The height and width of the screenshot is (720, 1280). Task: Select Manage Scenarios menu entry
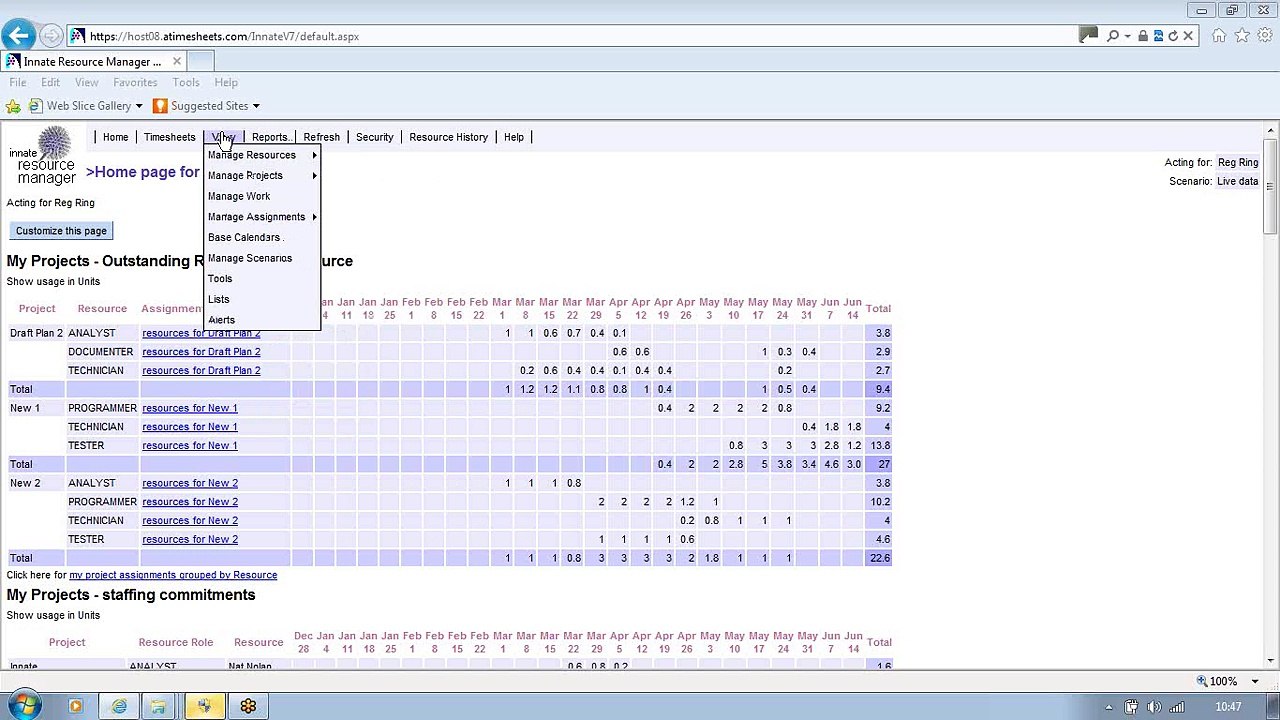[262, 258]
